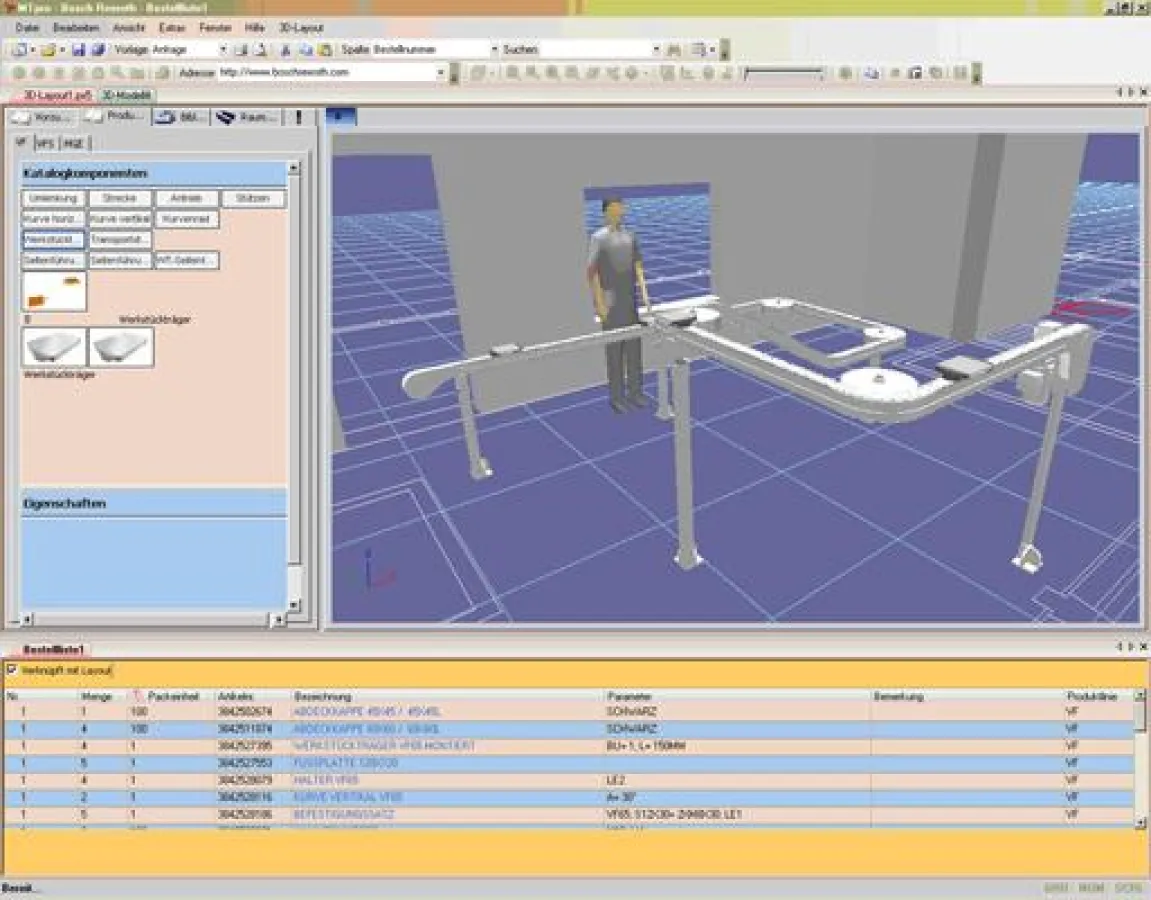Select the Umlenkung catalog component
This screenshot has height=900, width=1151.
click(x=55, y=198)
